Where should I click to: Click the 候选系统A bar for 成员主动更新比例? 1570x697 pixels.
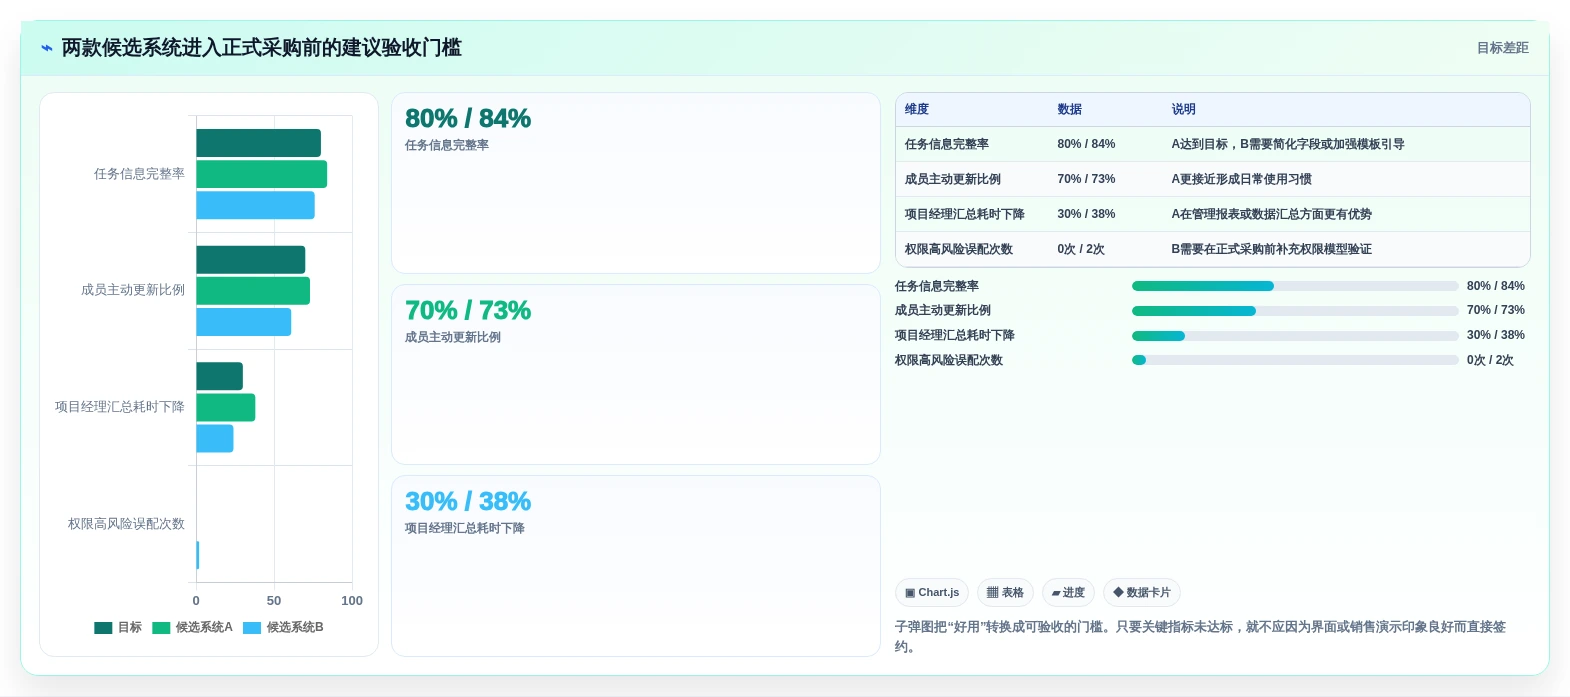click(x=253, y=291)
